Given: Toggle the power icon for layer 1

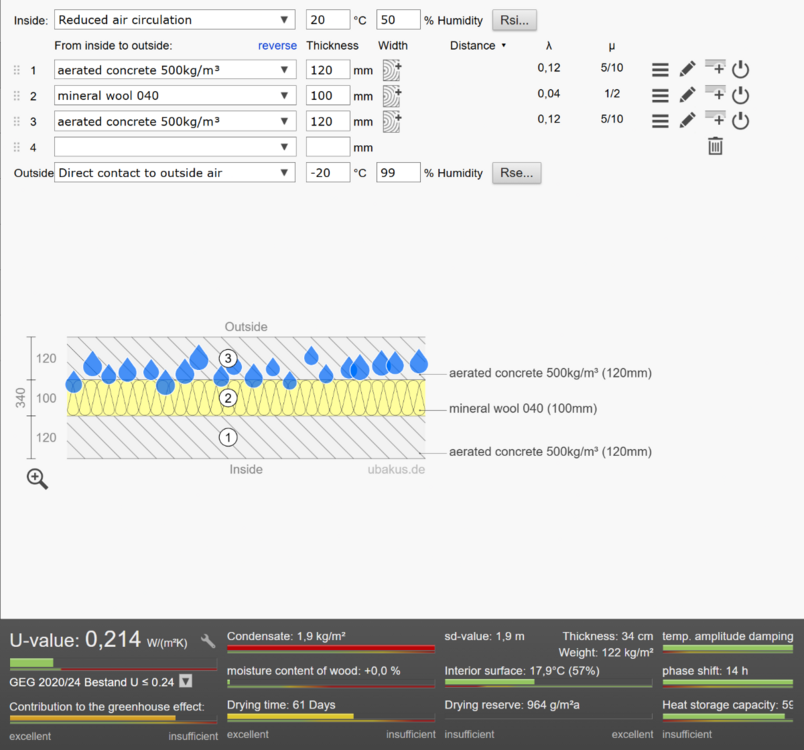Looking at the screenshot, I should click(740, 70).
